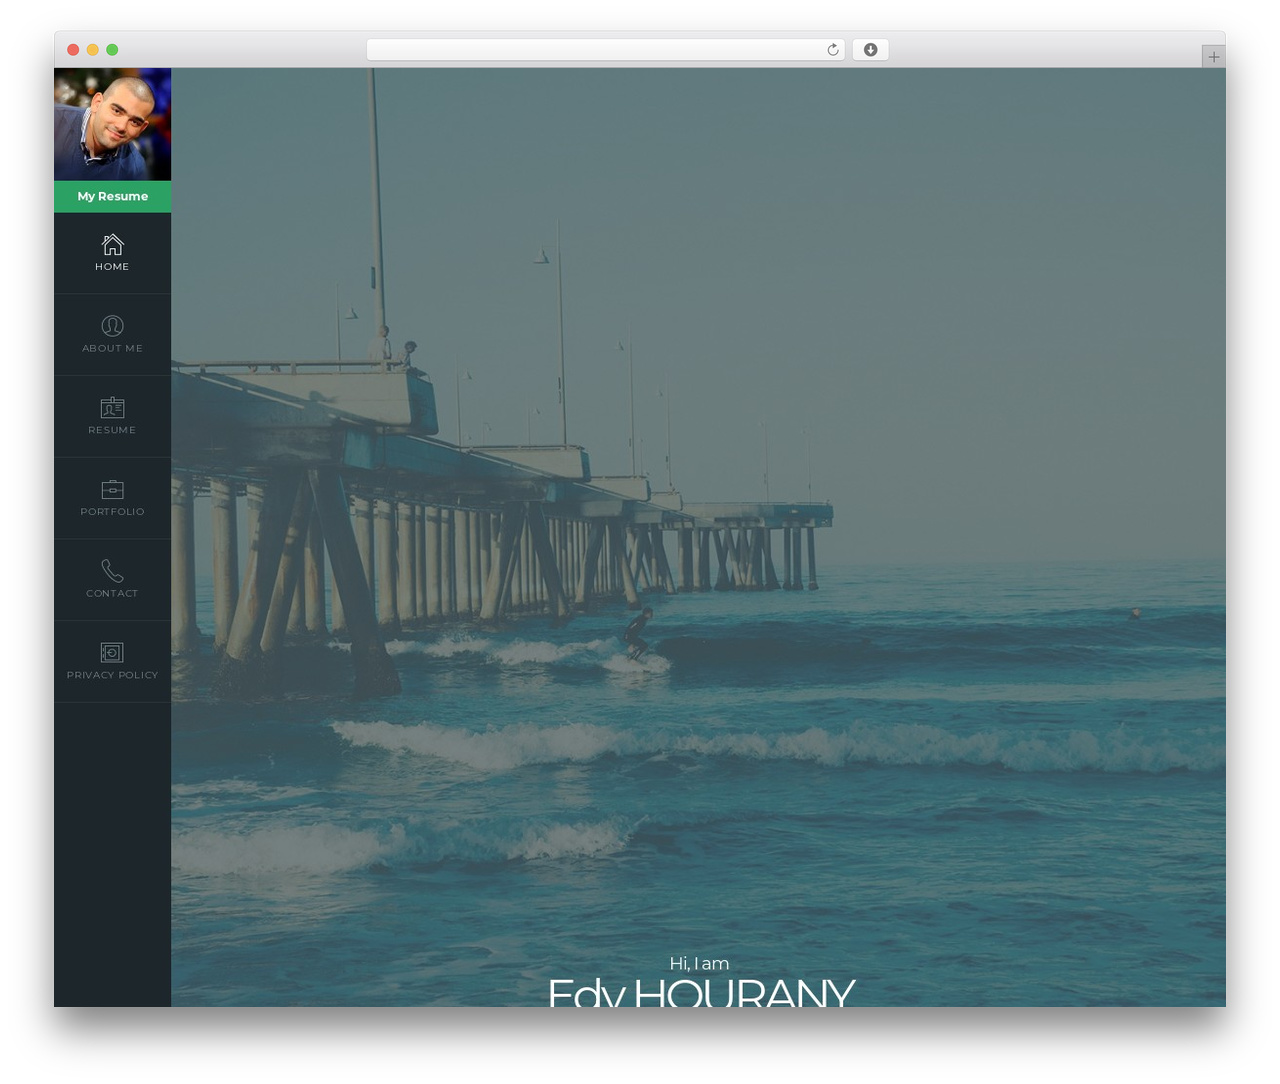Select the CONTACT menu label

[x=112, y=594]
